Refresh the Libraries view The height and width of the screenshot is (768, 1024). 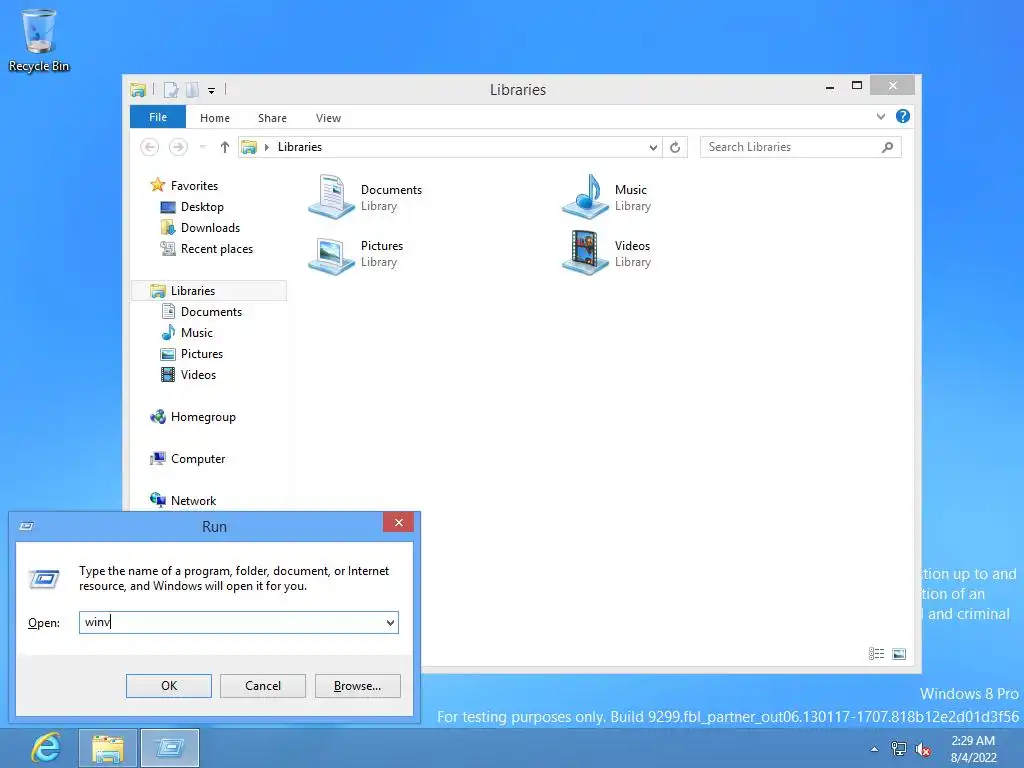coord(675,148)
